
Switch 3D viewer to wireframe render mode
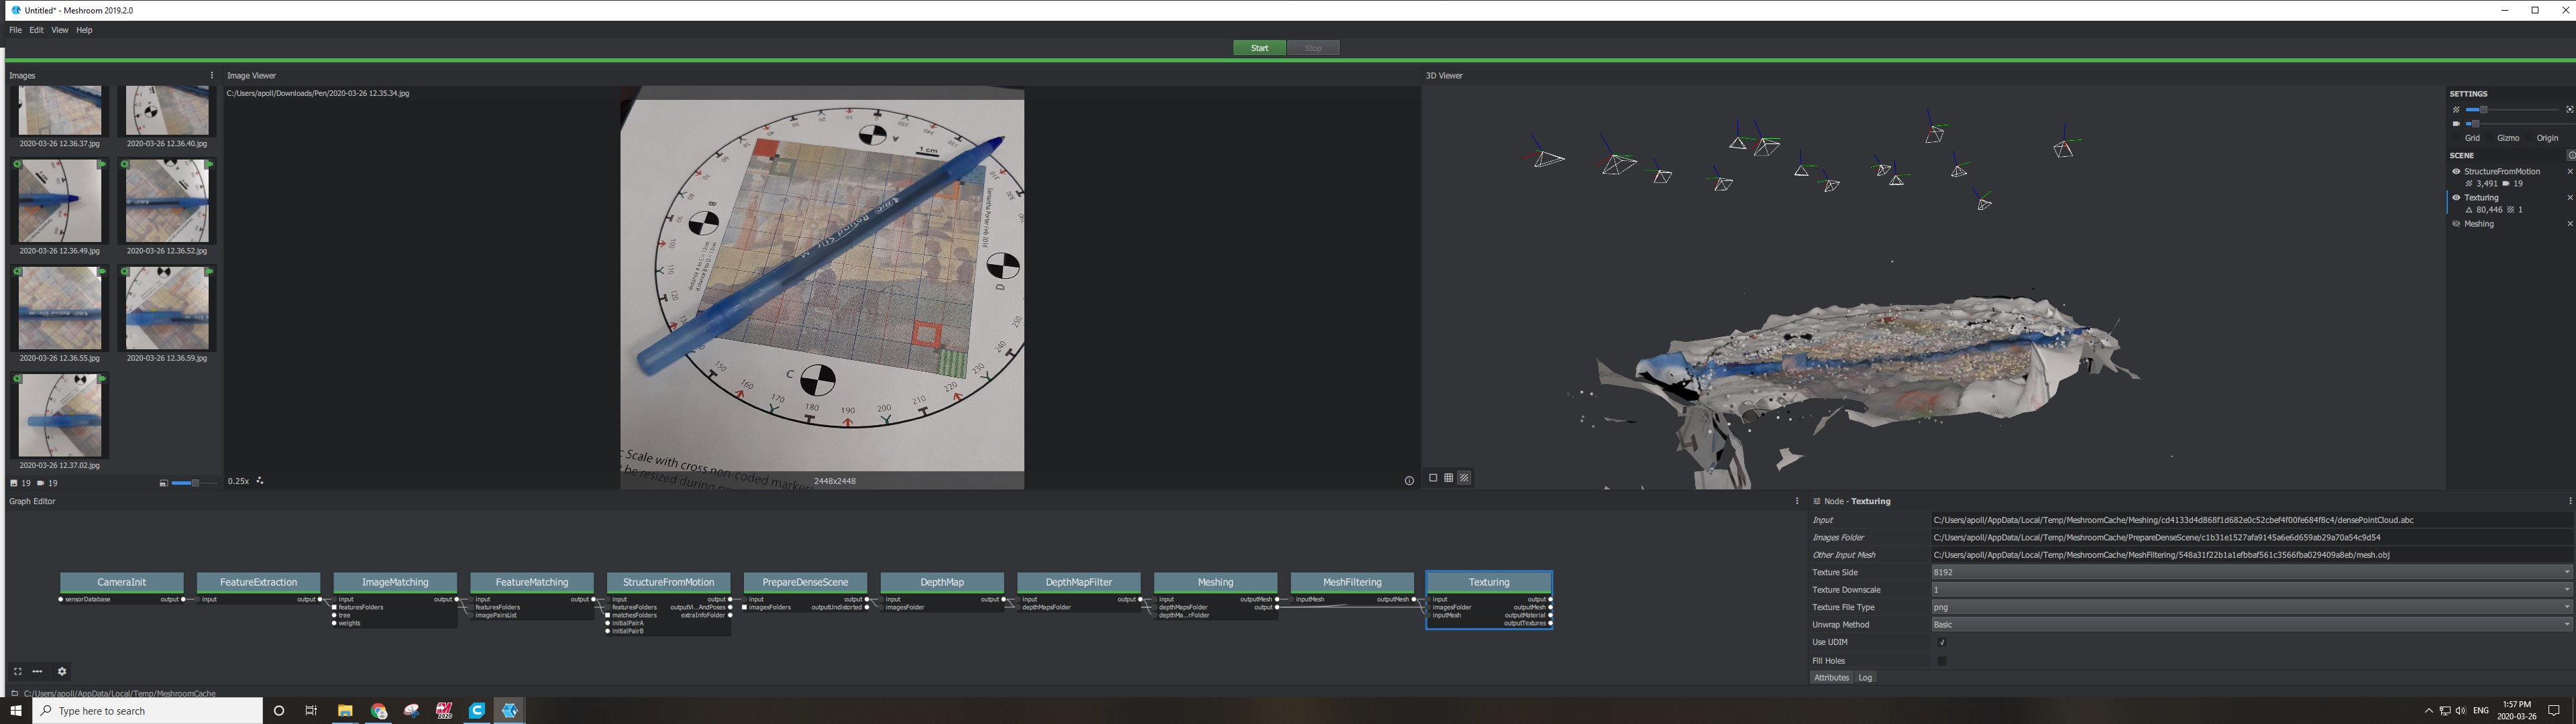[1448, 478]
